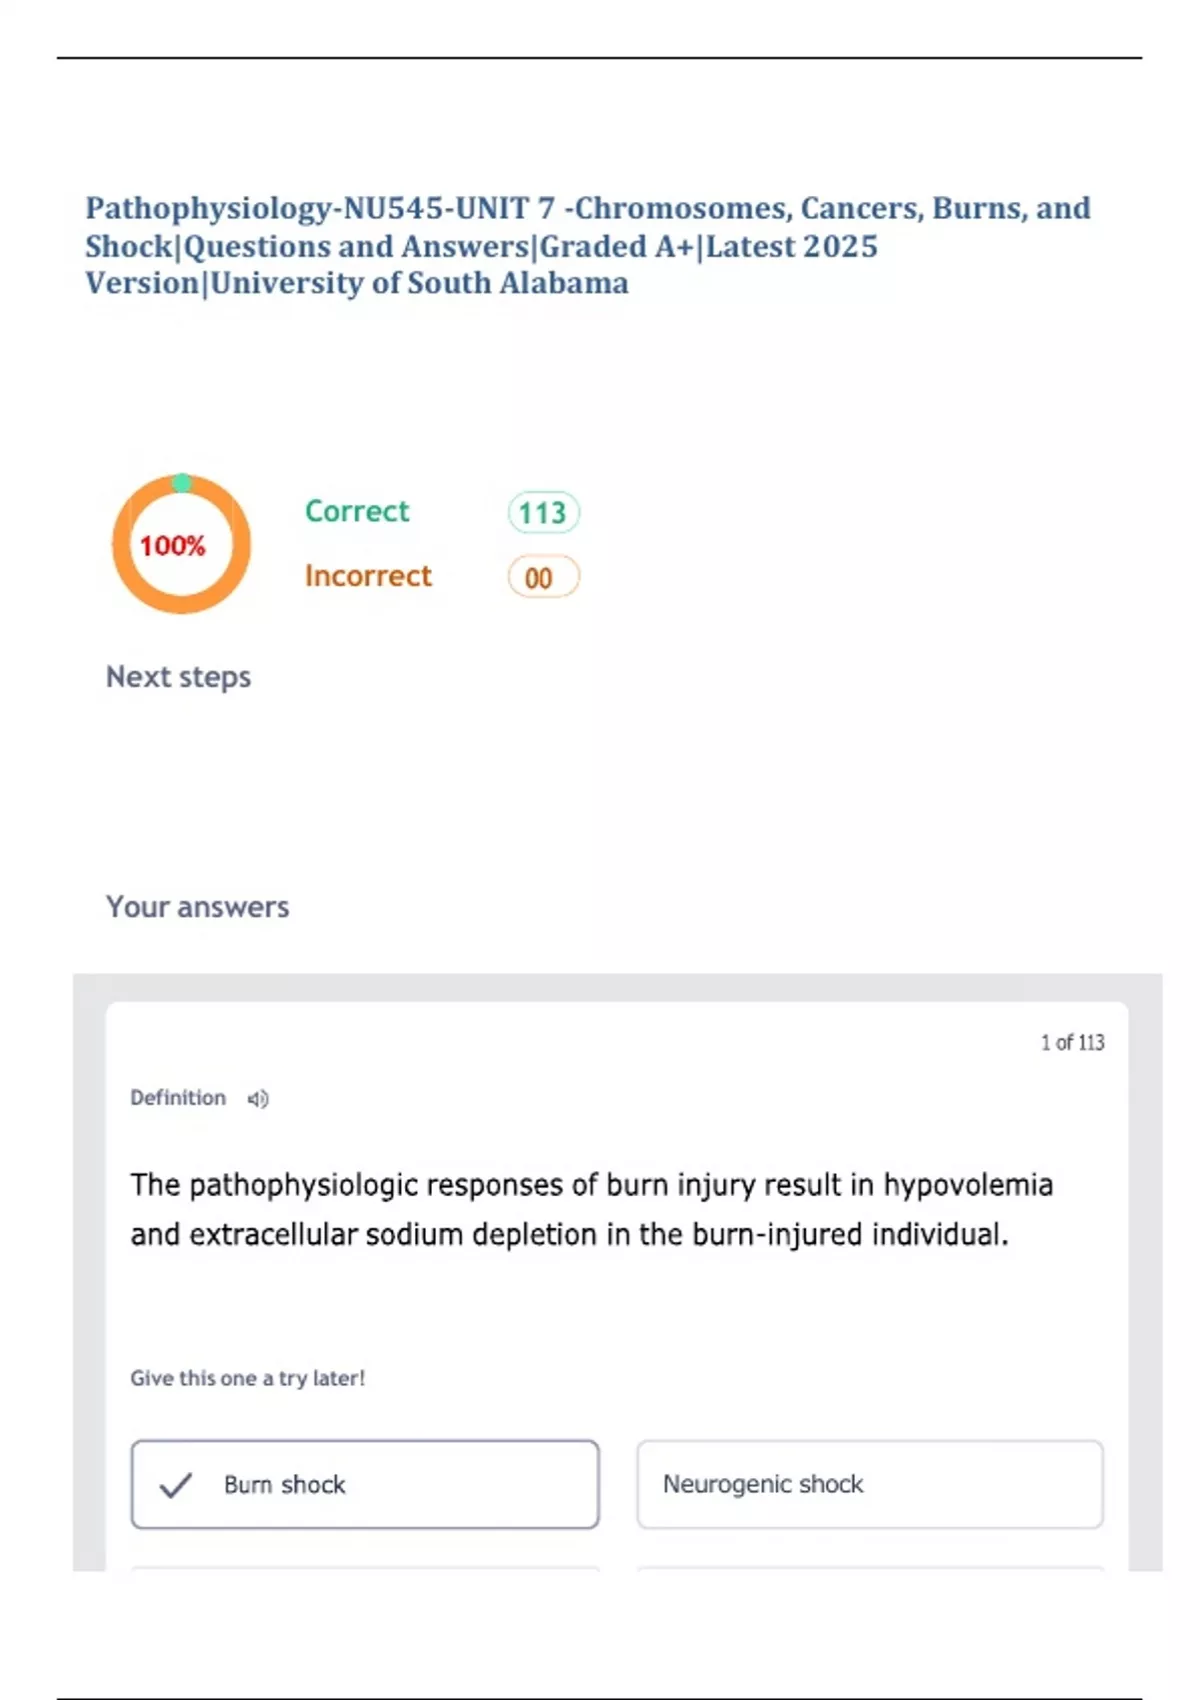Image resolution: width=1200 pixels, height=1700 pixels.
Task: Choose the Neurogenic shock answer option
Action: point(869,1485)
